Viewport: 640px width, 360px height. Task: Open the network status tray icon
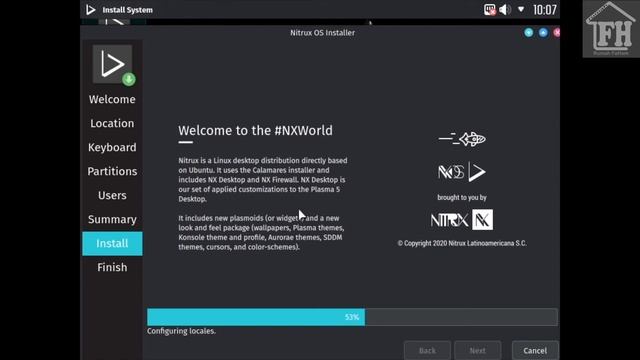click(489, 9)
